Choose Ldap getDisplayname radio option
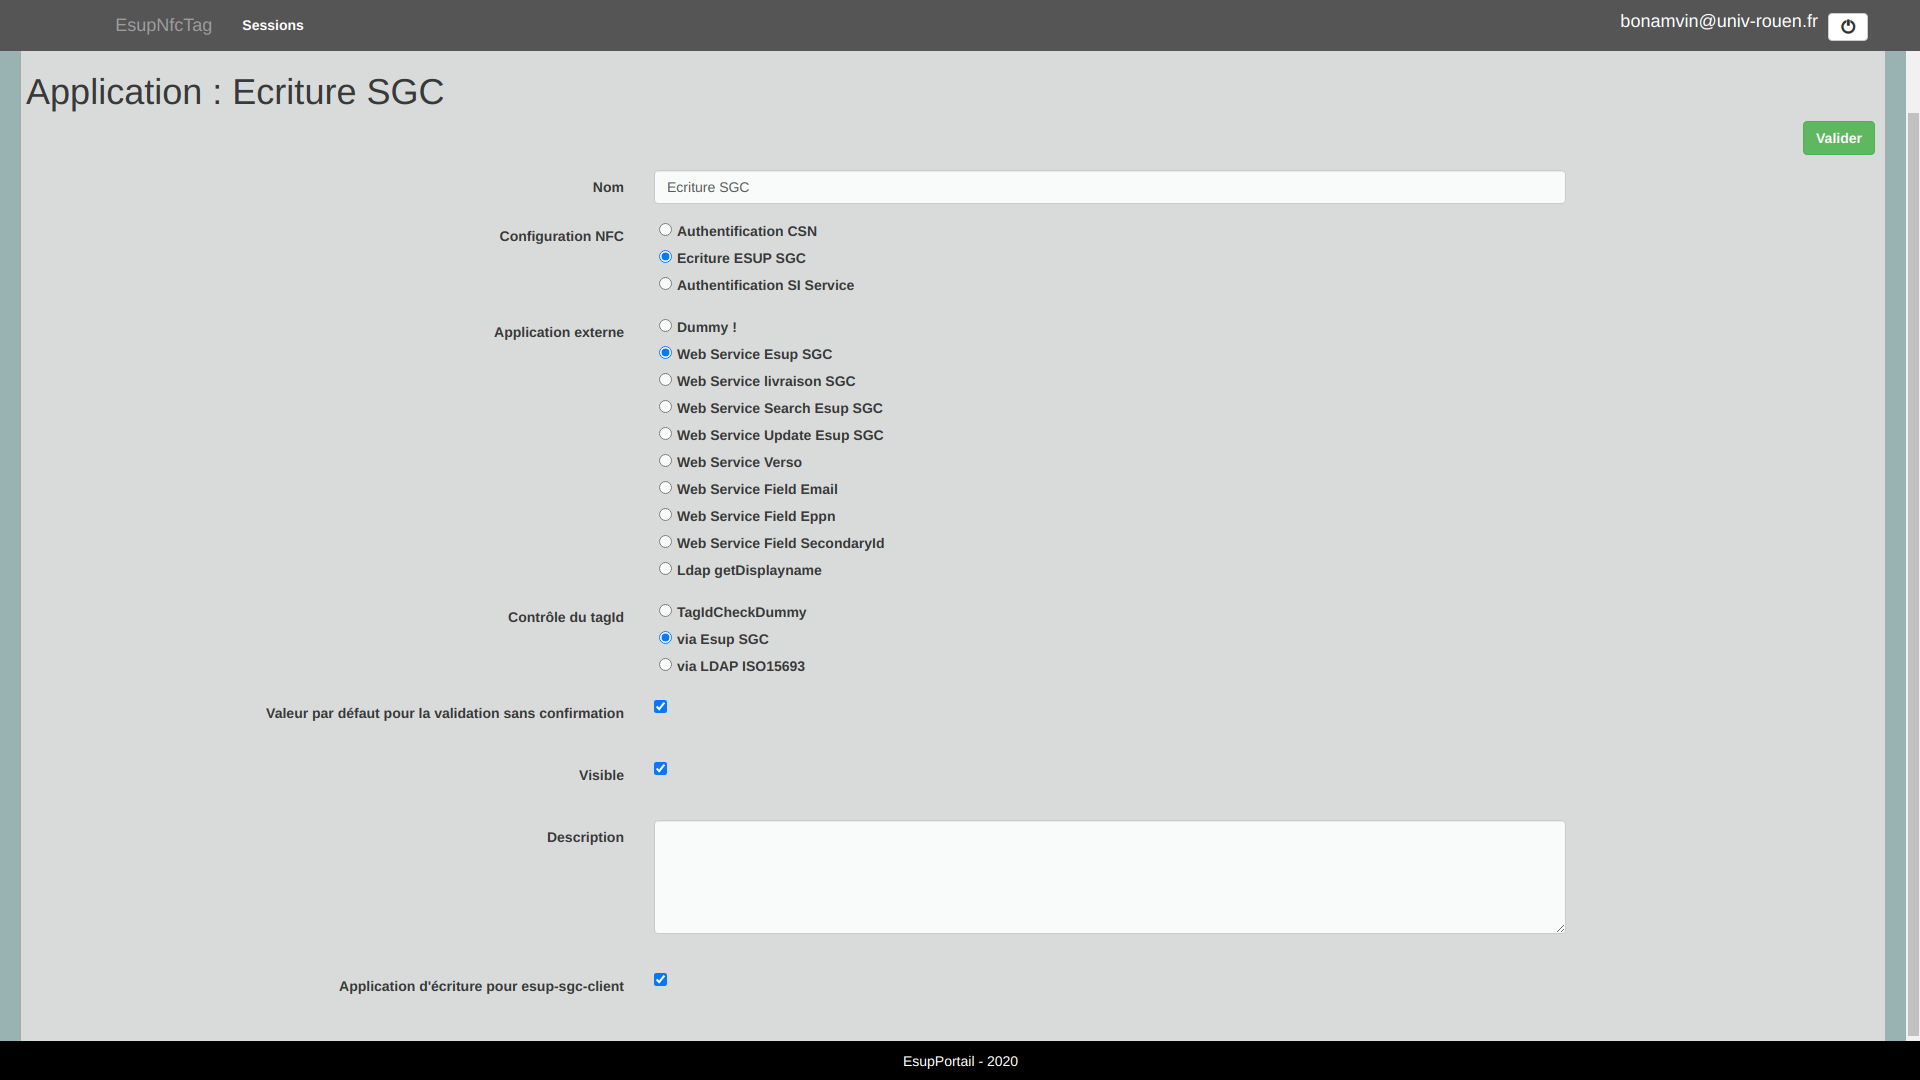 point(665,569)
